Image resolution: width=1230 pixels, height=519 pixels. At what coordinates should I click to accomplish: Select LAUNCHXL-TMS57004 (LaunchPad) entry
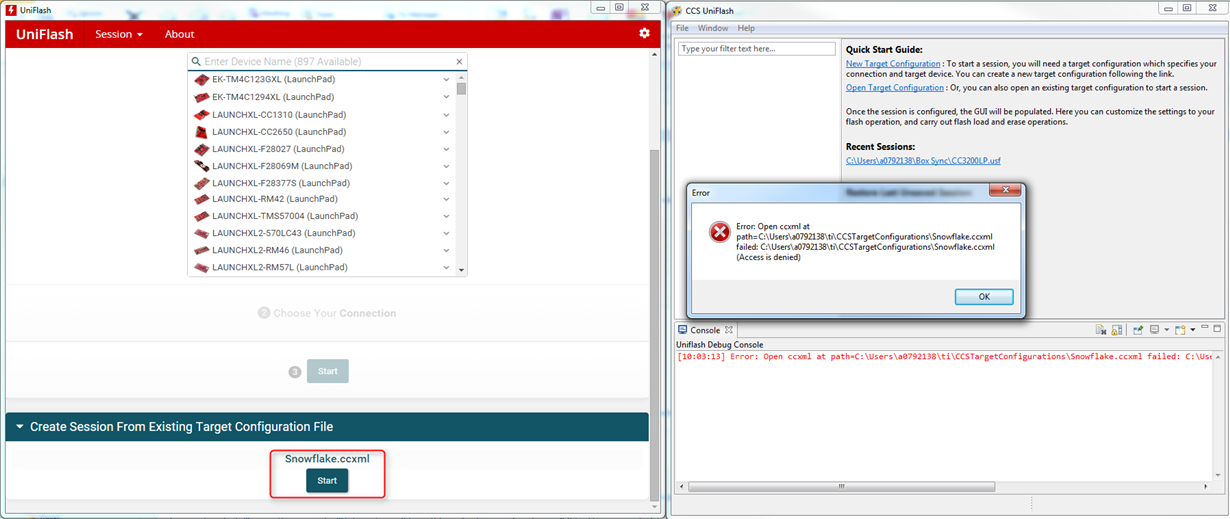285,216
